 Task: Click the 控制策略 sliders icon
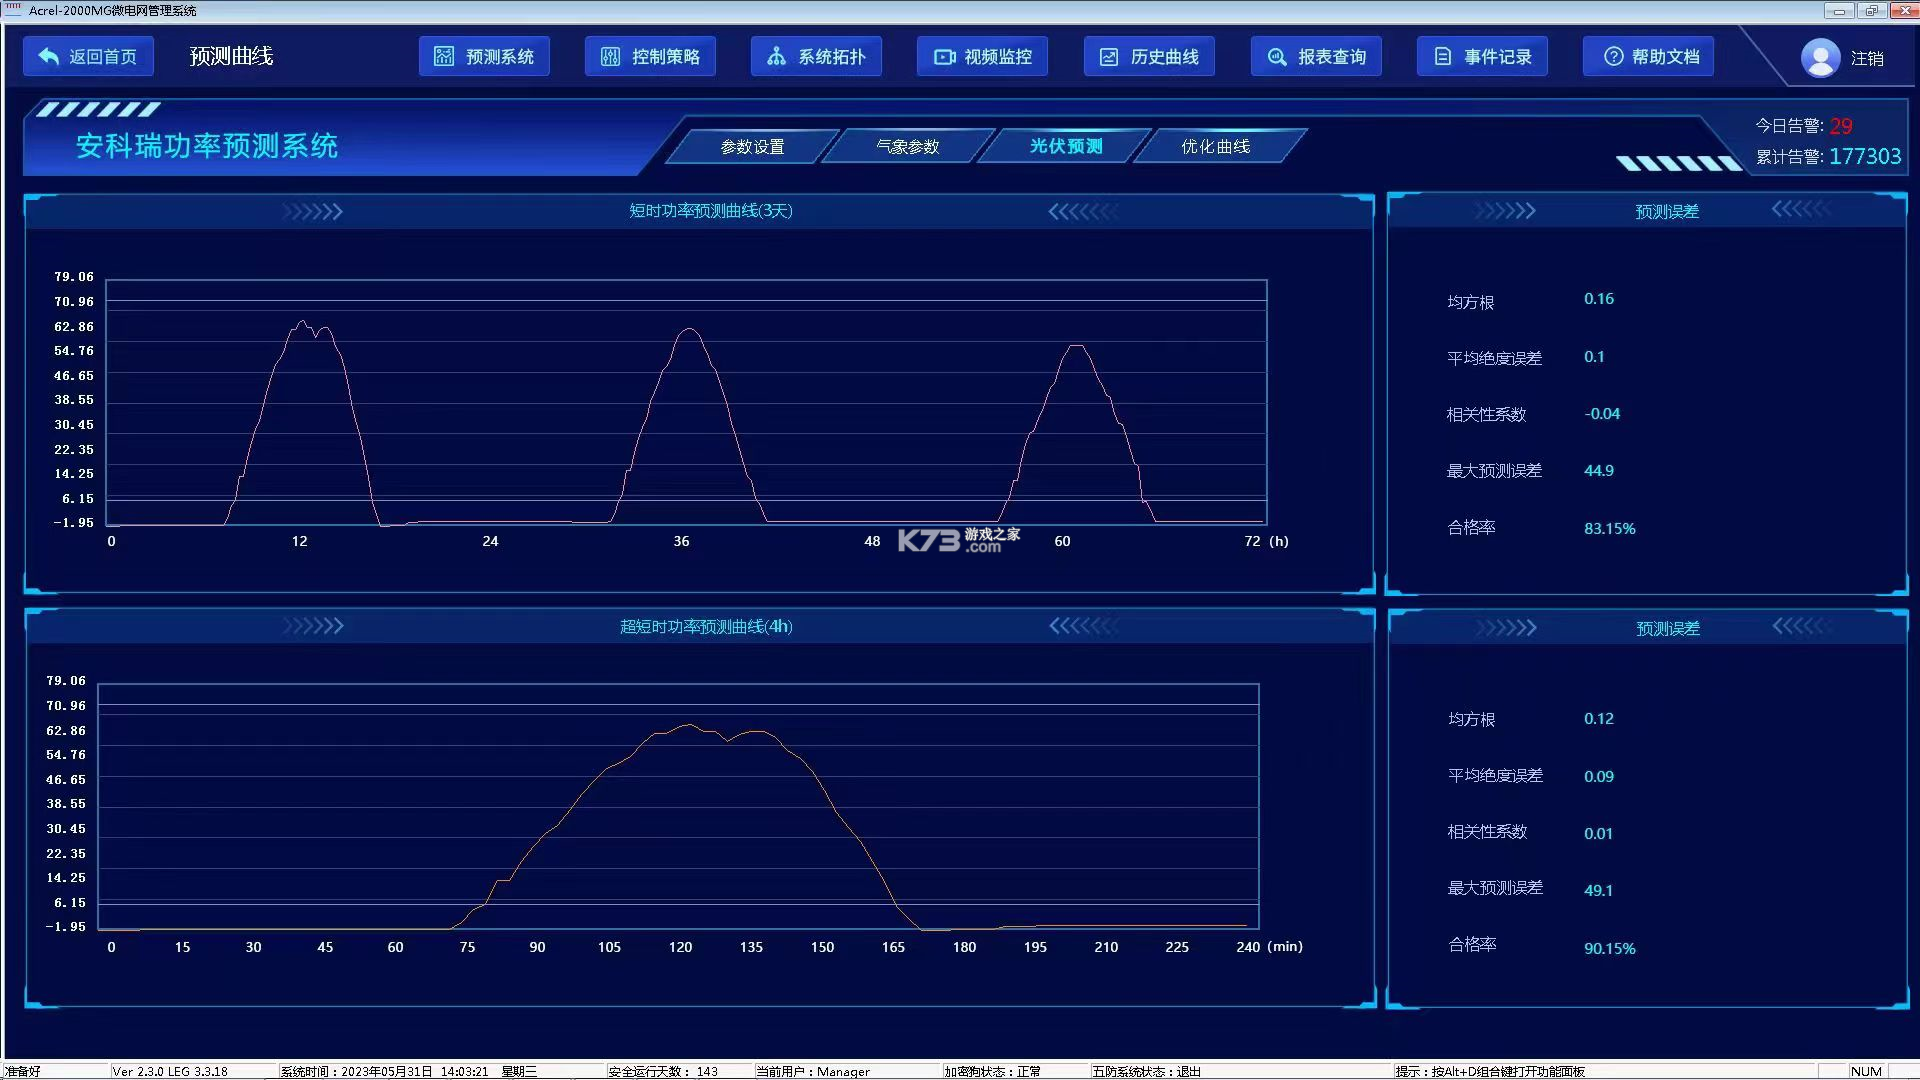point(610,57)
